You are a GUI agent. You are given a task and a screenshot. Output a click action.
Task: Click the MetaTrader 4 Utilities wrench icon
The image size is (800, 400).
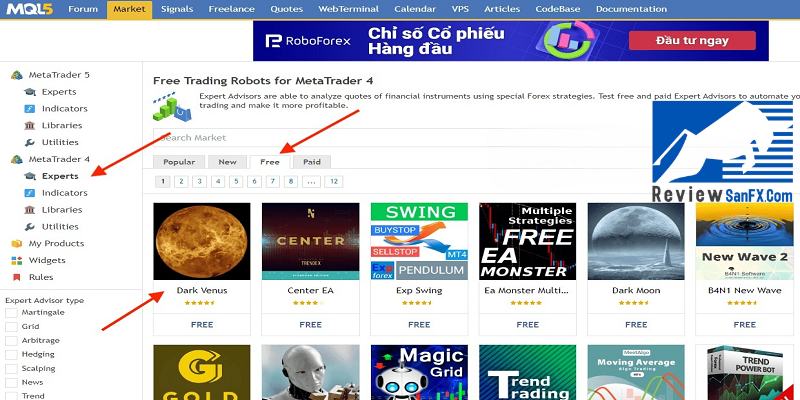tap(30, 227)
